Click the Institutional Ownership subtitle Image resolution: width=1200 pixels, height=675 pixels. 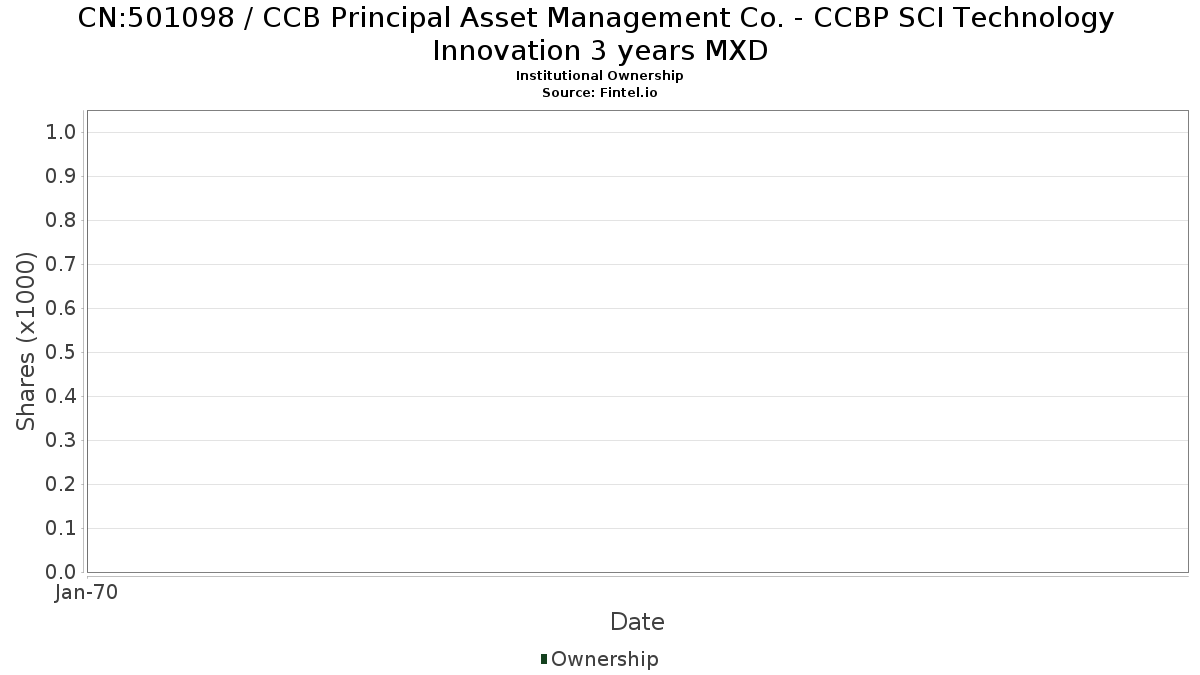(x=600, y=76)
